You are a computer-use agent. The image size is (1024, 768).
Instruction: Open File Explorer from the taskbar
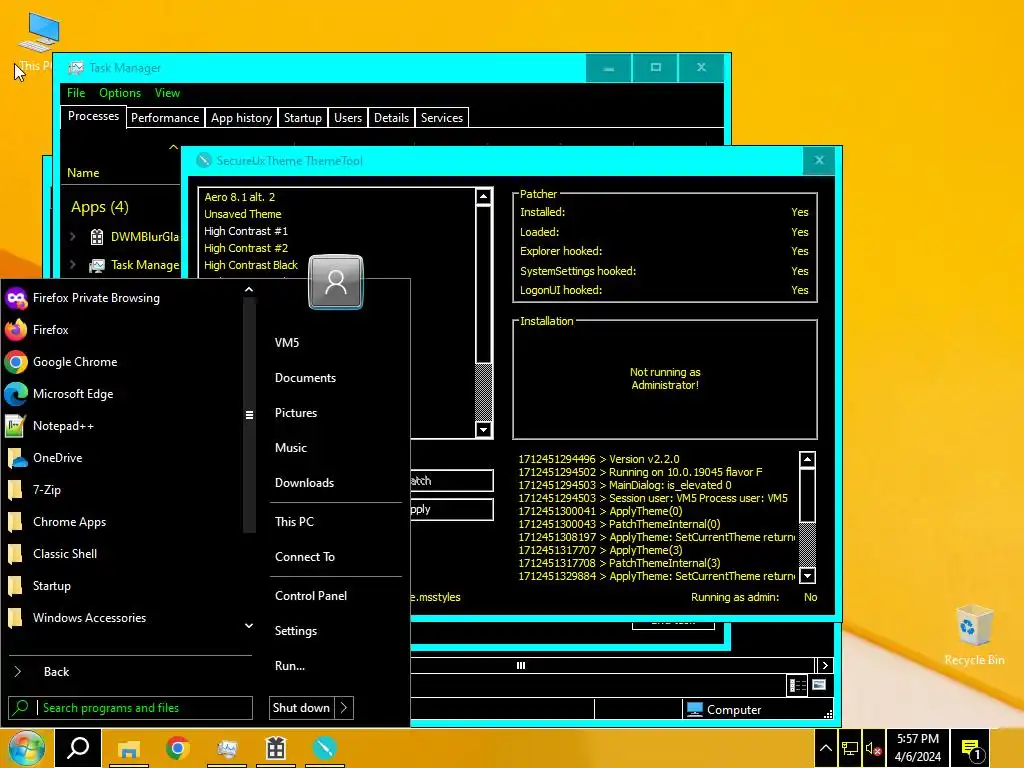tap(129, 748)
